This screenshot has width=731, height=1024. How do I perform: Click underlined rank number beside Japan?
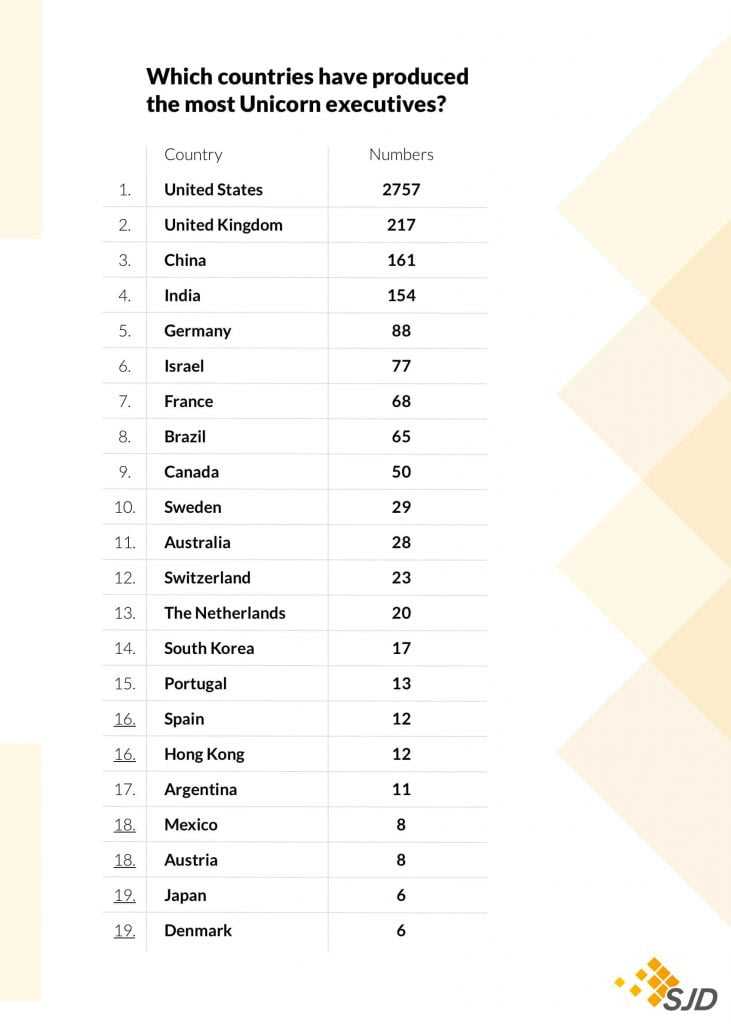coord(124,895)
